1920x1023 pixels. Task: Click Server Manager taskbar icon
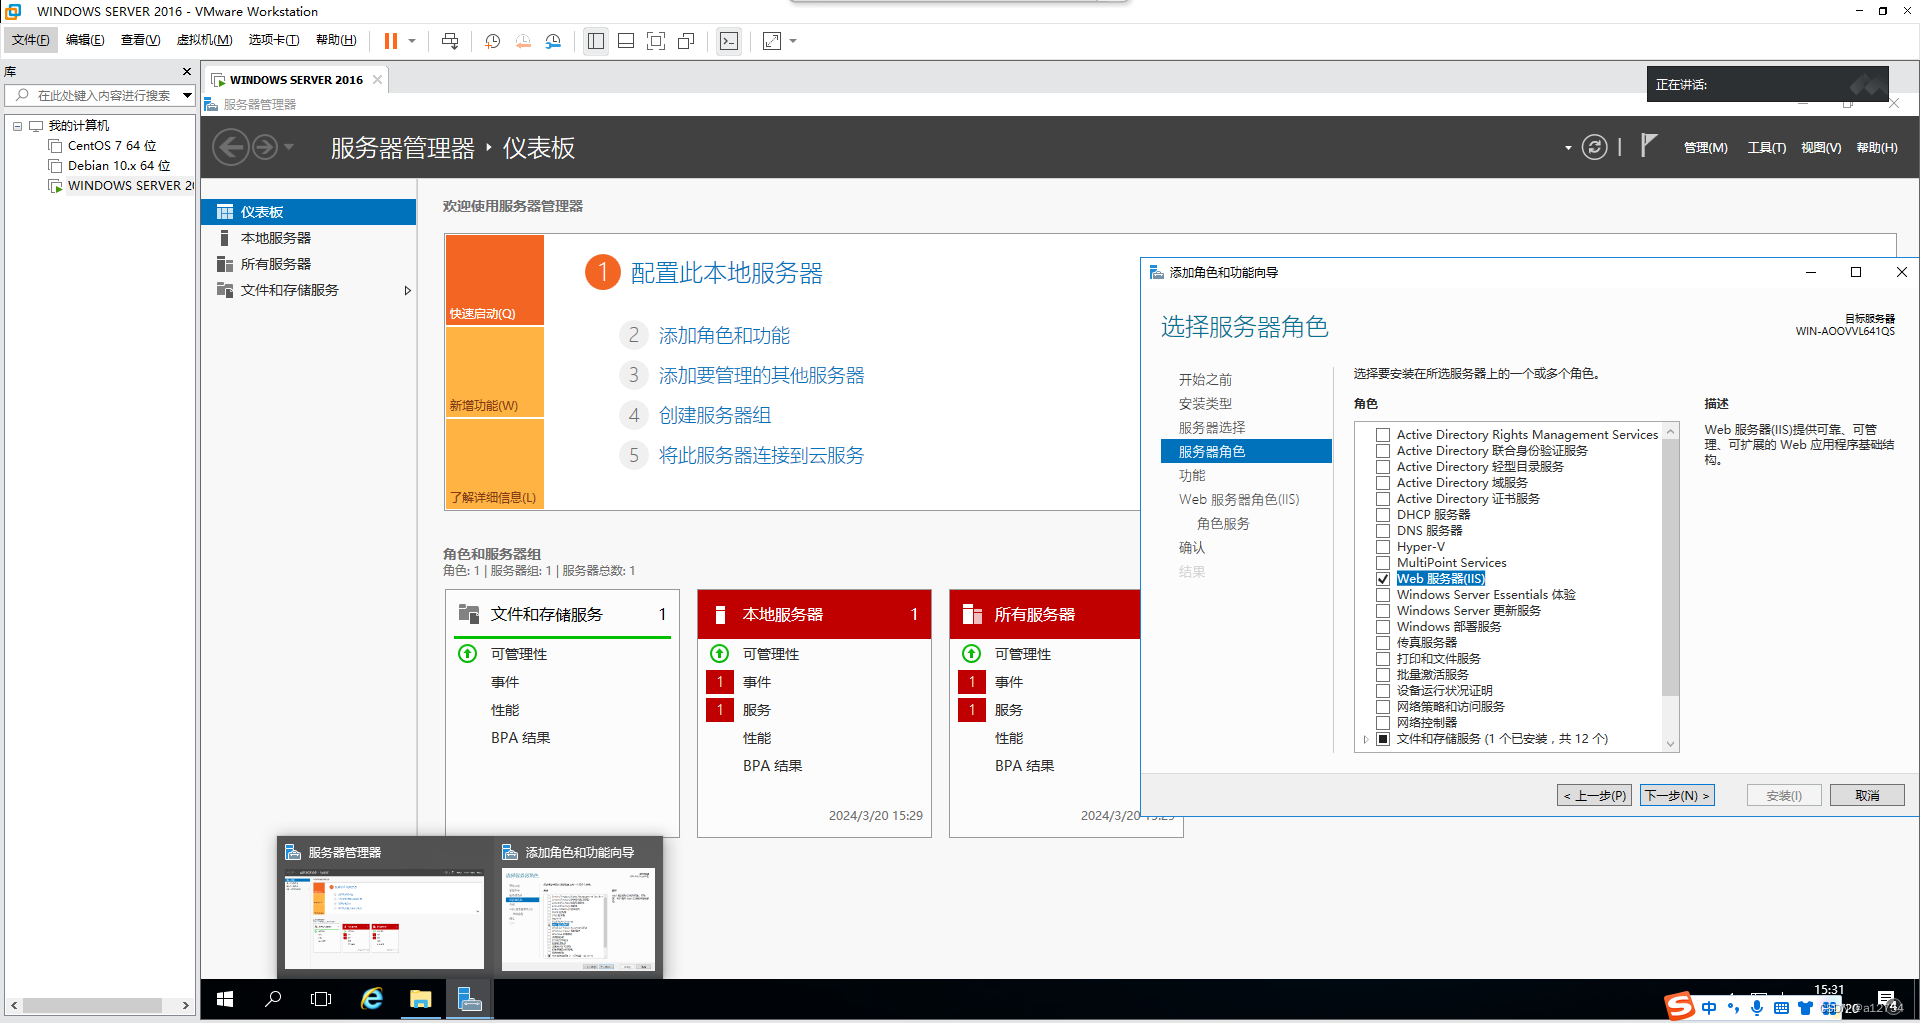click(470, 999)
